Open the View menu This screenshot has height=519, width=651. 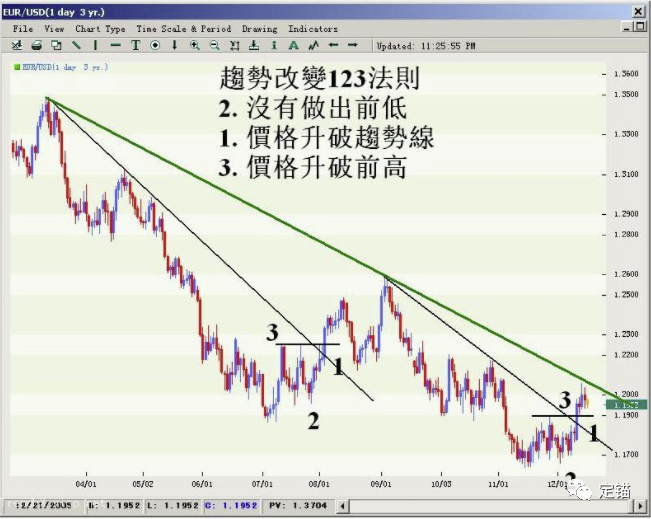pos(54,29)
